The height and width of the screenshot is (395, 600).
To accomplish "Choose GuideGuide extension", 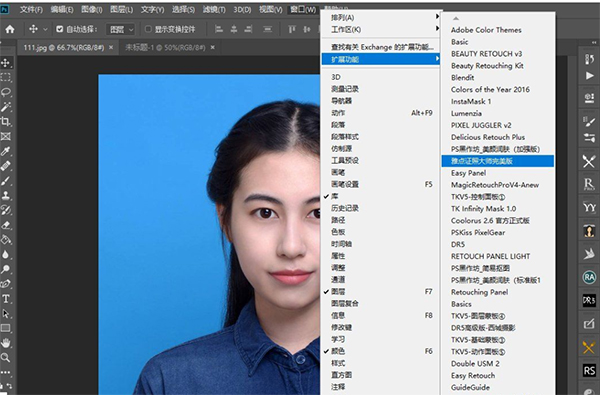I will (497, 387).
